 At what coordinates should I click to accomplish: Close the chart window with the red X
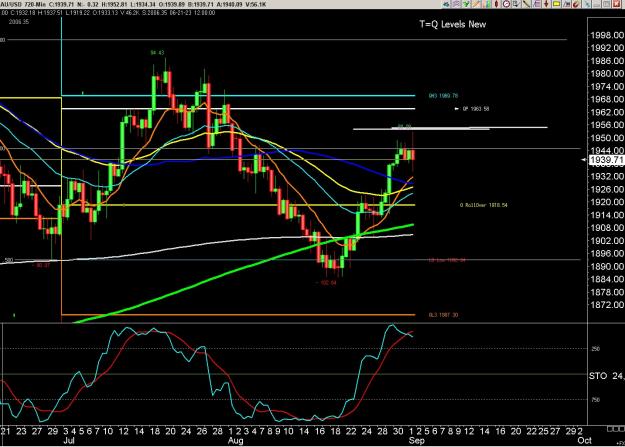615,4
